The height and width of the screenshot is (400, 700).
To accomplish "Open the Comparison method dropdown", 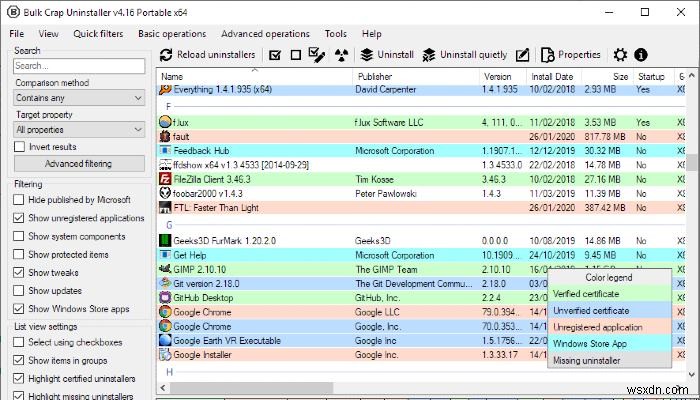I will (x=79, y=98).
